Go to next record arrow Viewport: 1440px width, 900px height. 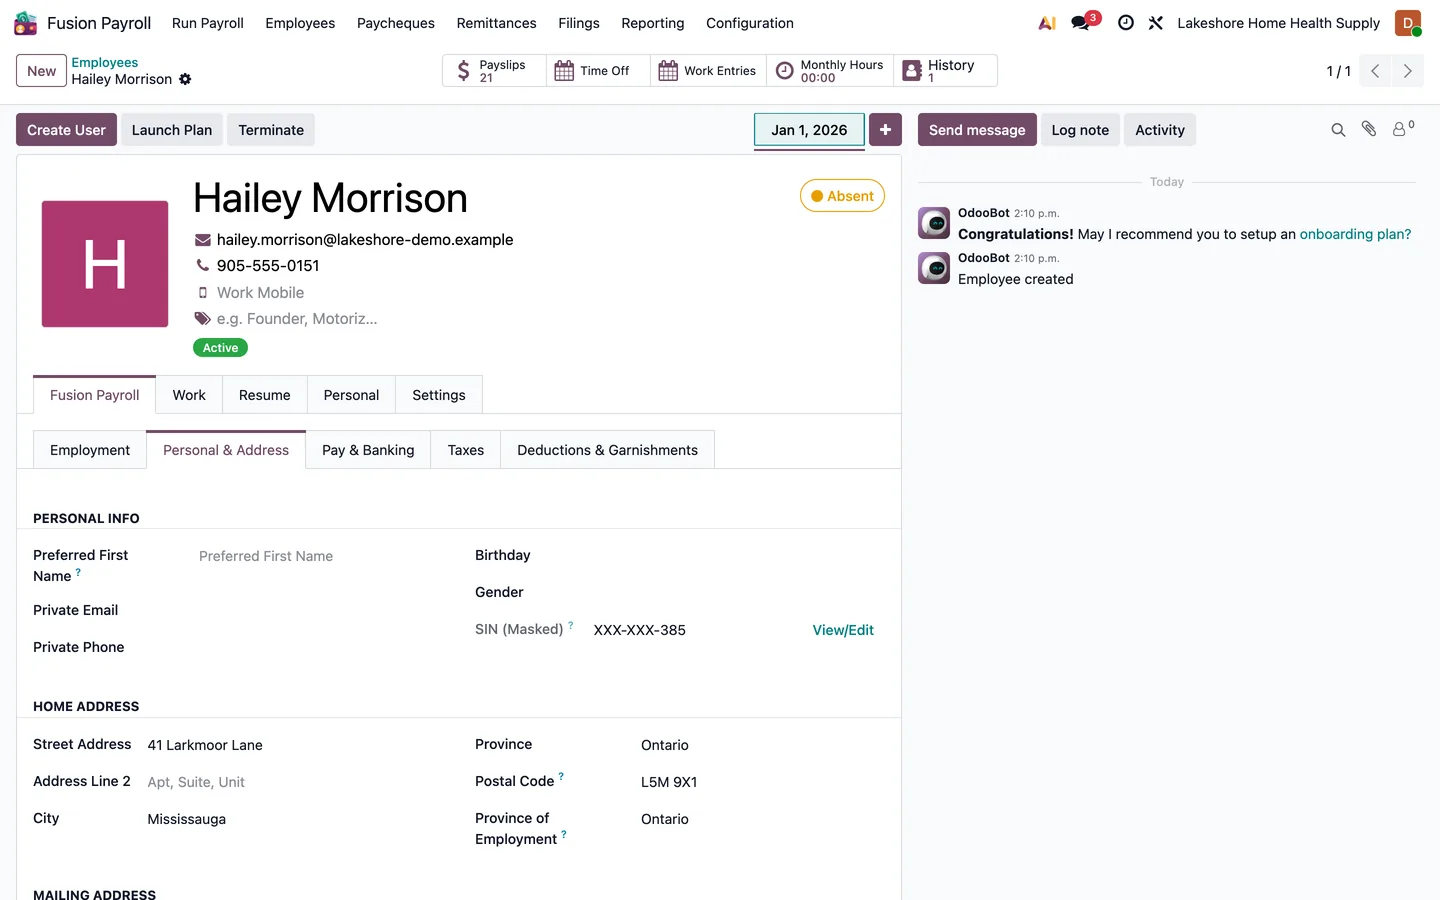[1407, 71]
